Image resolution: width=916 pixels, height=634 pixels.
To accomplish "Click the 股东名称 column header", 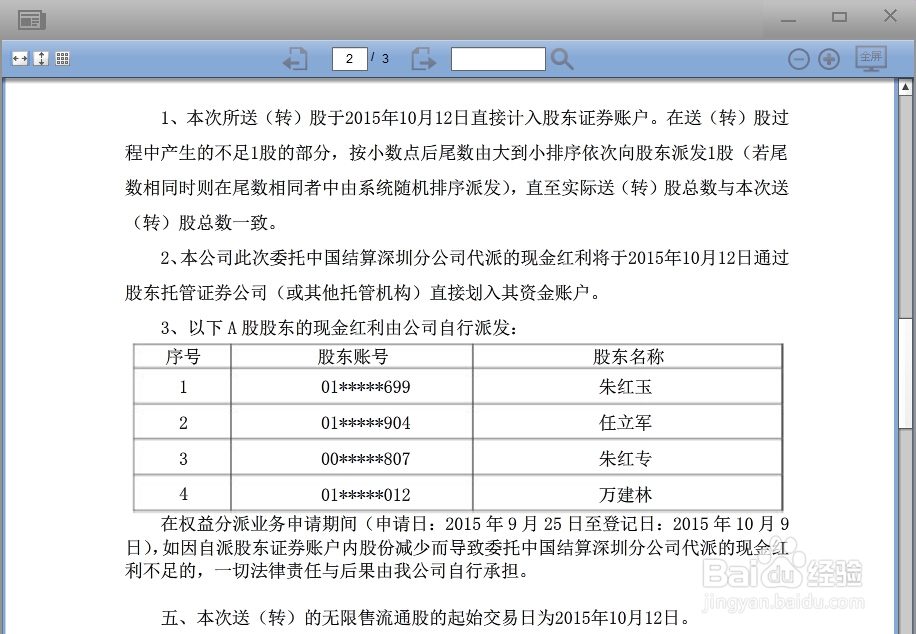I will (628, 356).
